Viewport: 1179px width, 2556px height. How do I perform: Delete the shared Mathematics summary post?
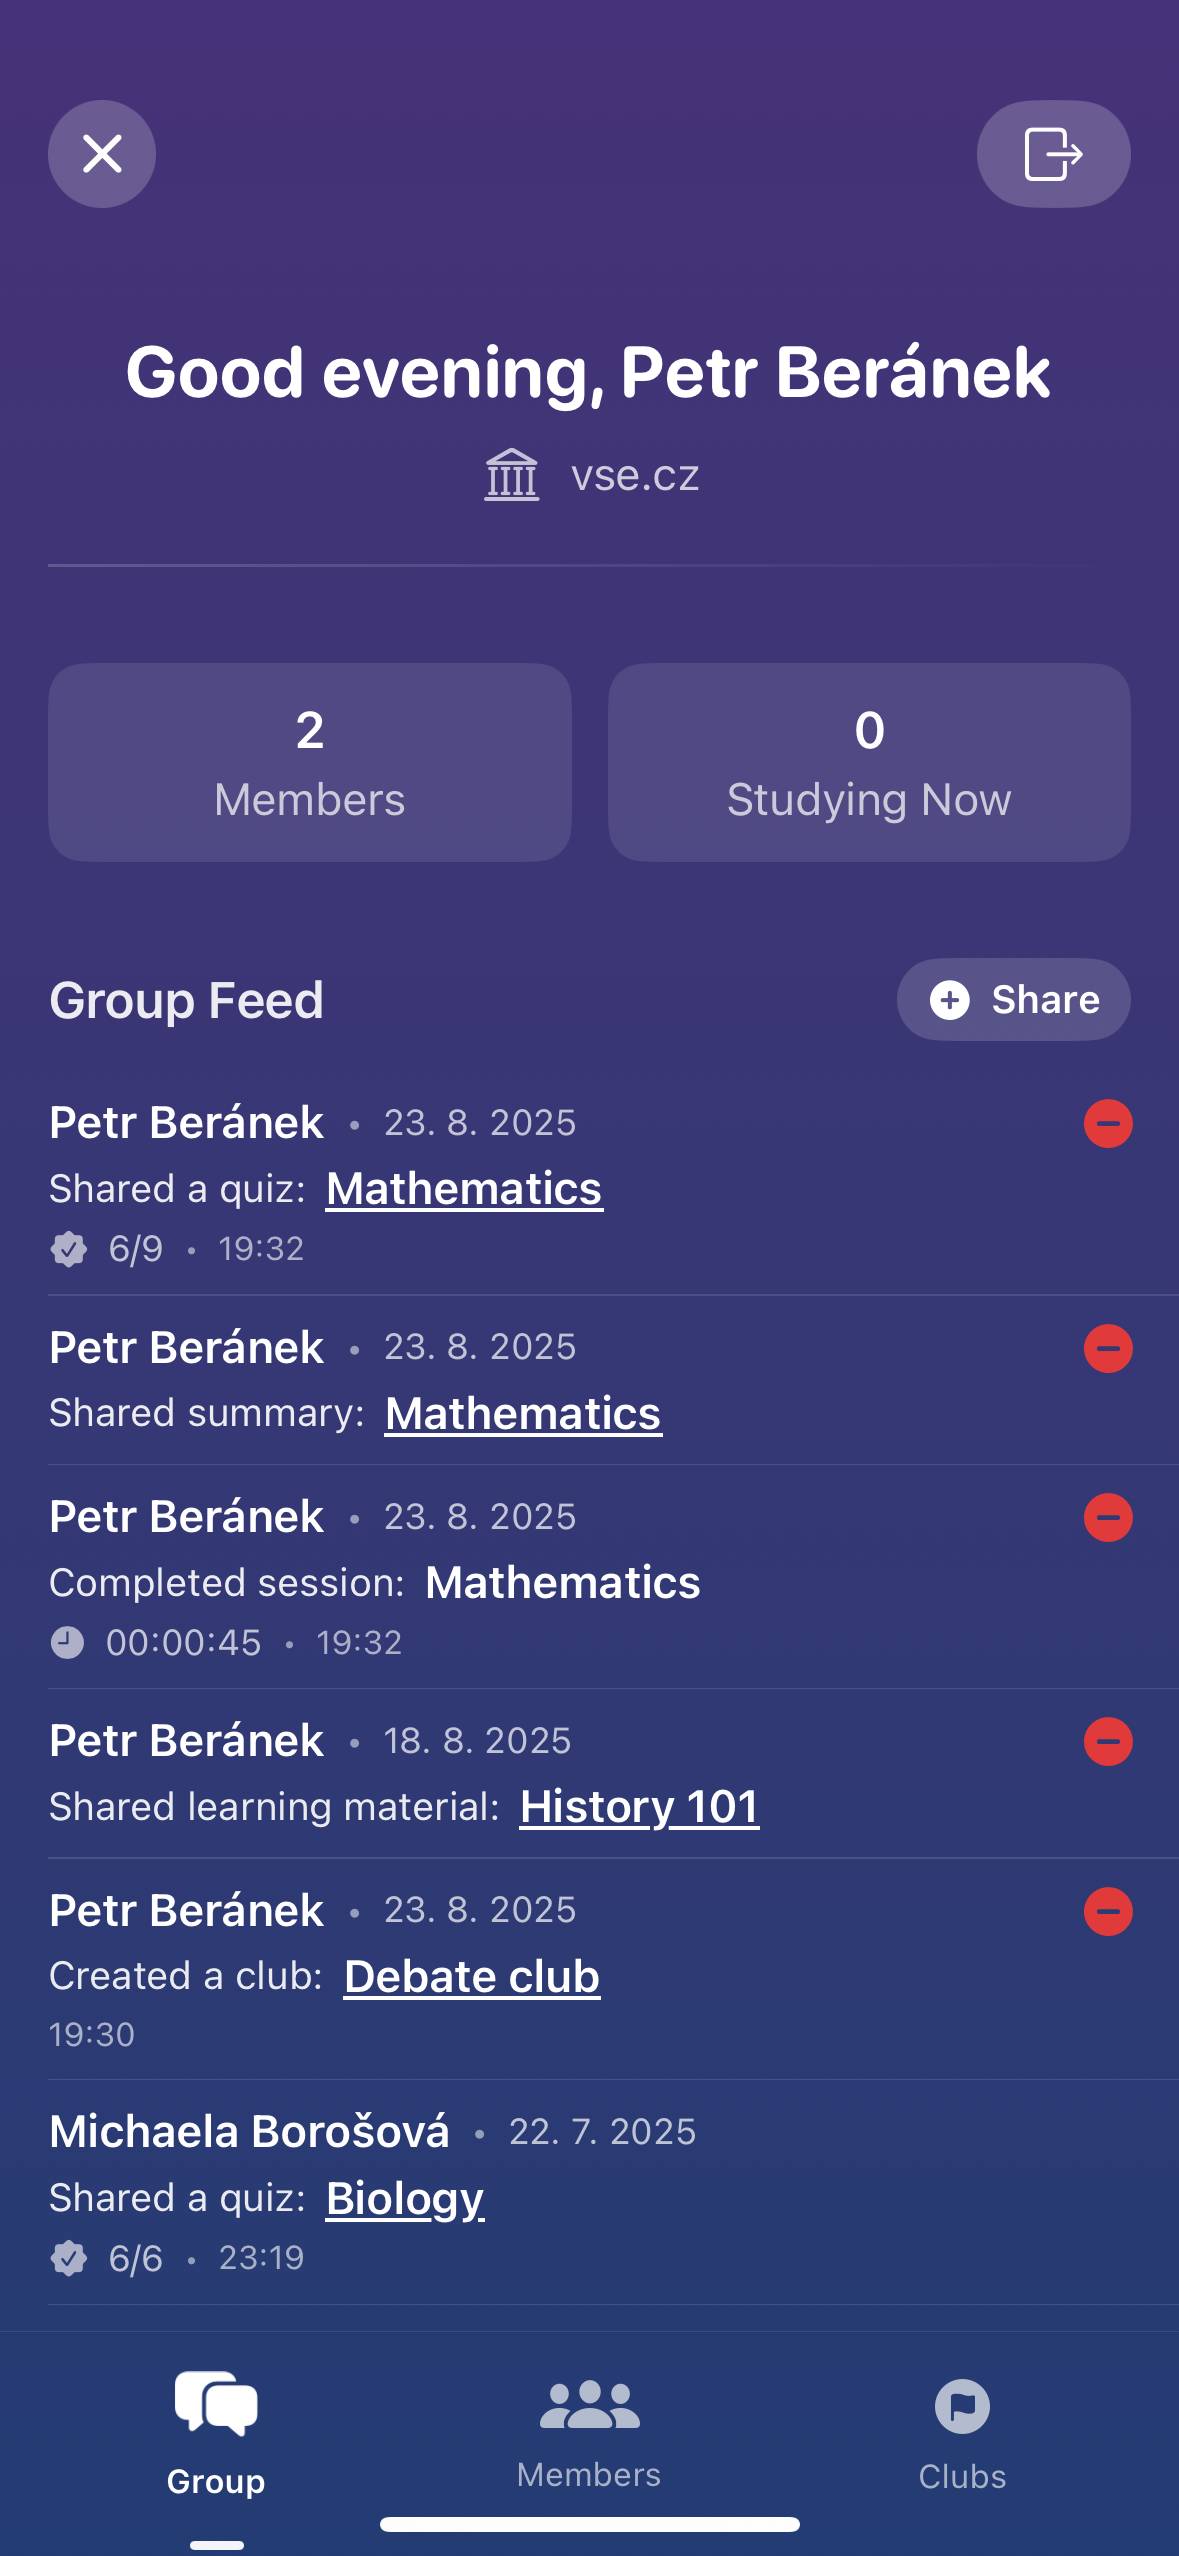(1108, 1348)
